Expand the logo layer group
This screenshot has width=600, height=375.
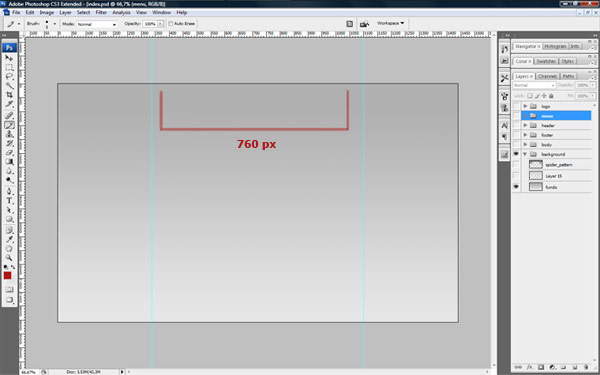point(525,106)
